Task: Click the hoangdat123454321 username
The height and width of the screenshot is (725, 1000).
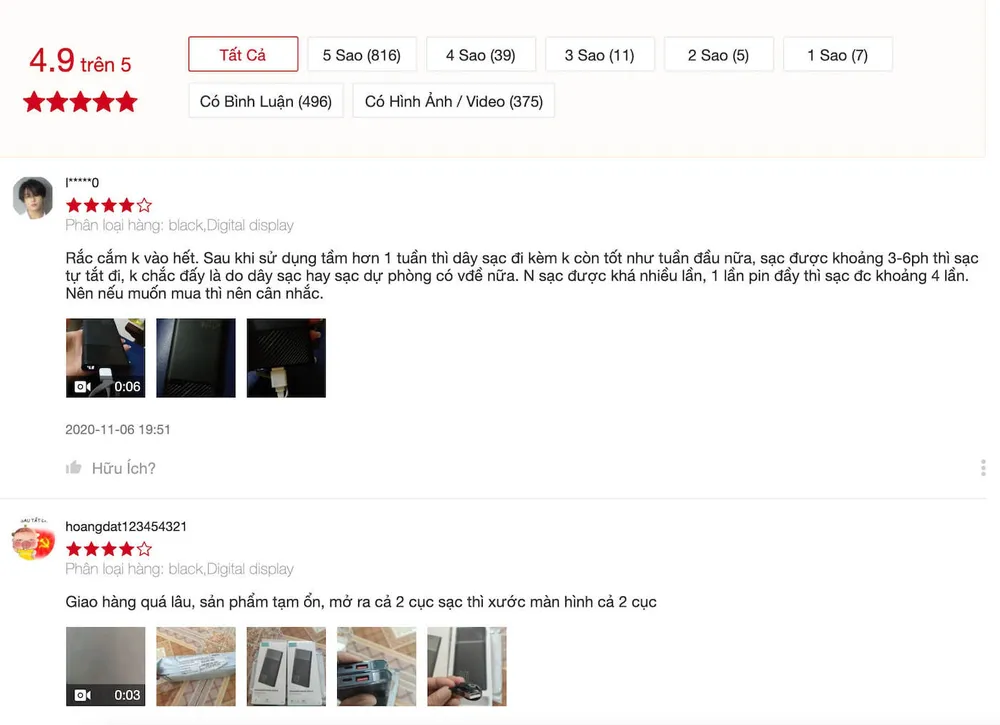Action: pos(126,527)
